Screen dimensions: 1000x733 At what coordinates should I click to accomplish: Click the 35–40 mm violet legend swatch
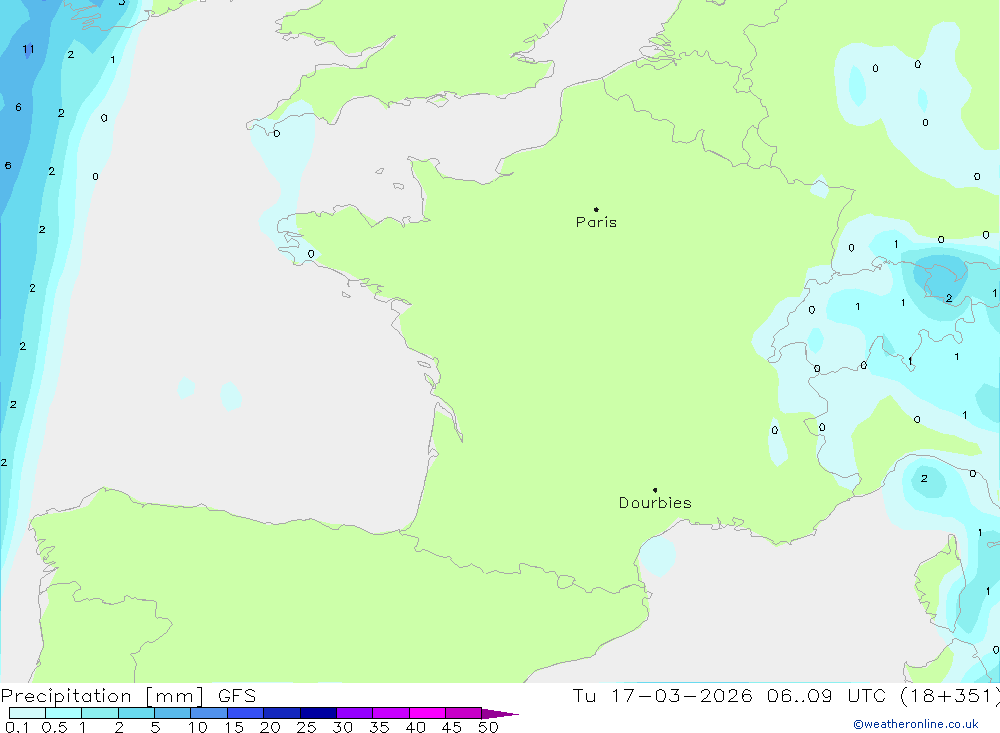391,713
